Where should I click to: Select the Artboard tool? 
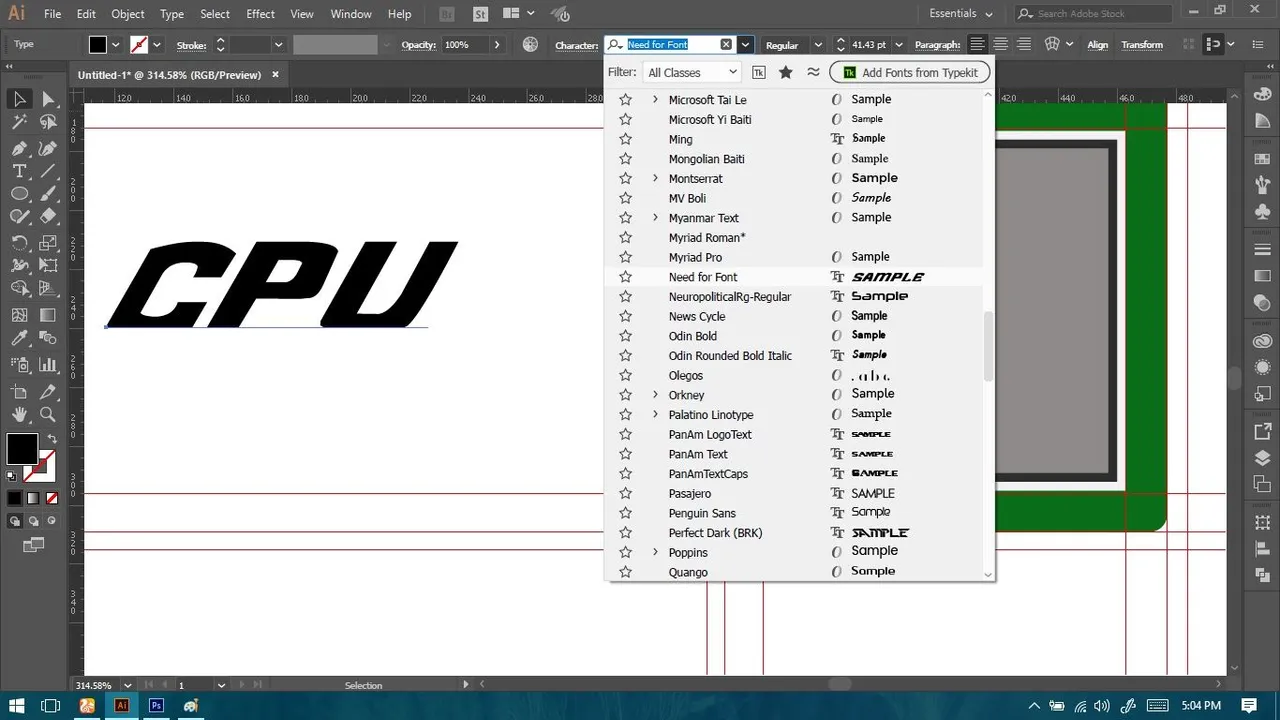[x=19, y=391]
